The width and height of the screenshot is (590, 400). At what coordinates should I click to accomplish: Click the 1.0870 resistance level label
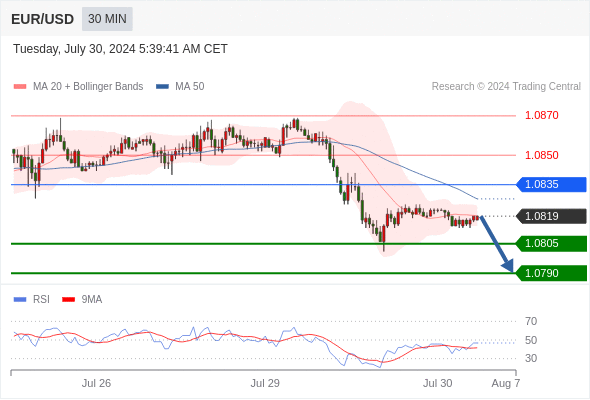[541, 115]
